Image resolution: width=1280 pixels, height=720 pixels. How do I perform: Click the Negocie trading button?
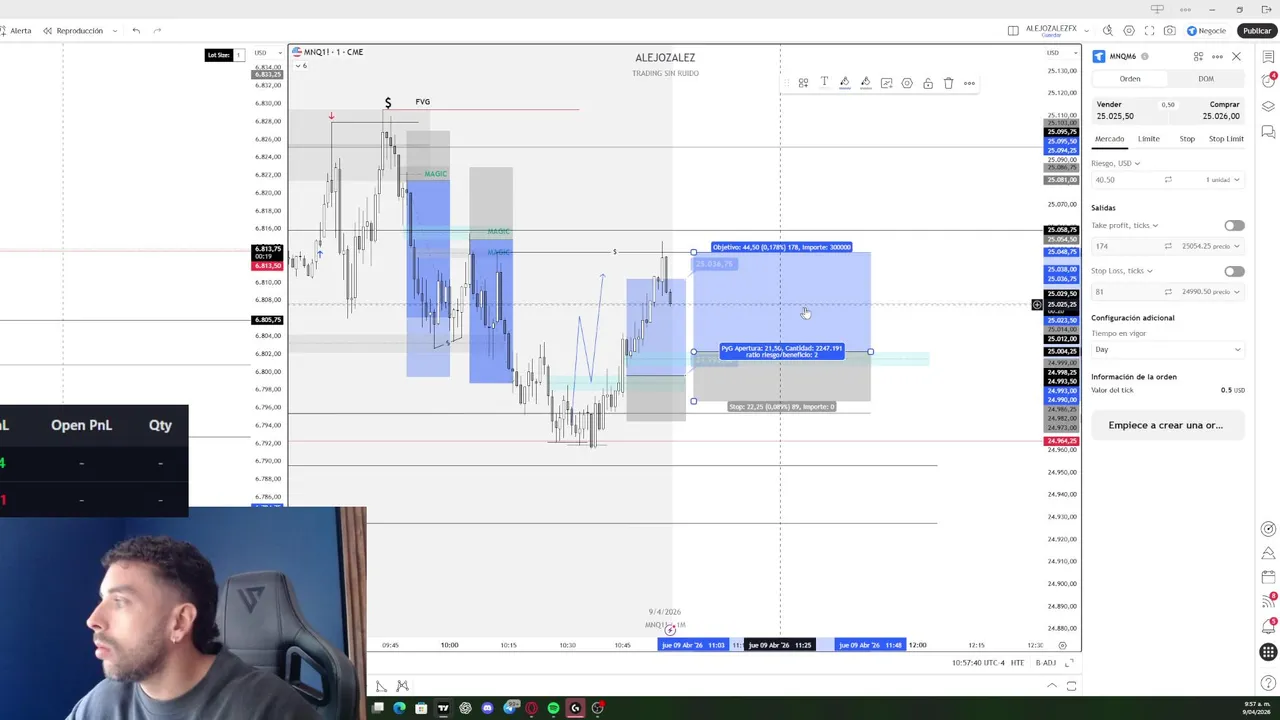pos(1207,31)
